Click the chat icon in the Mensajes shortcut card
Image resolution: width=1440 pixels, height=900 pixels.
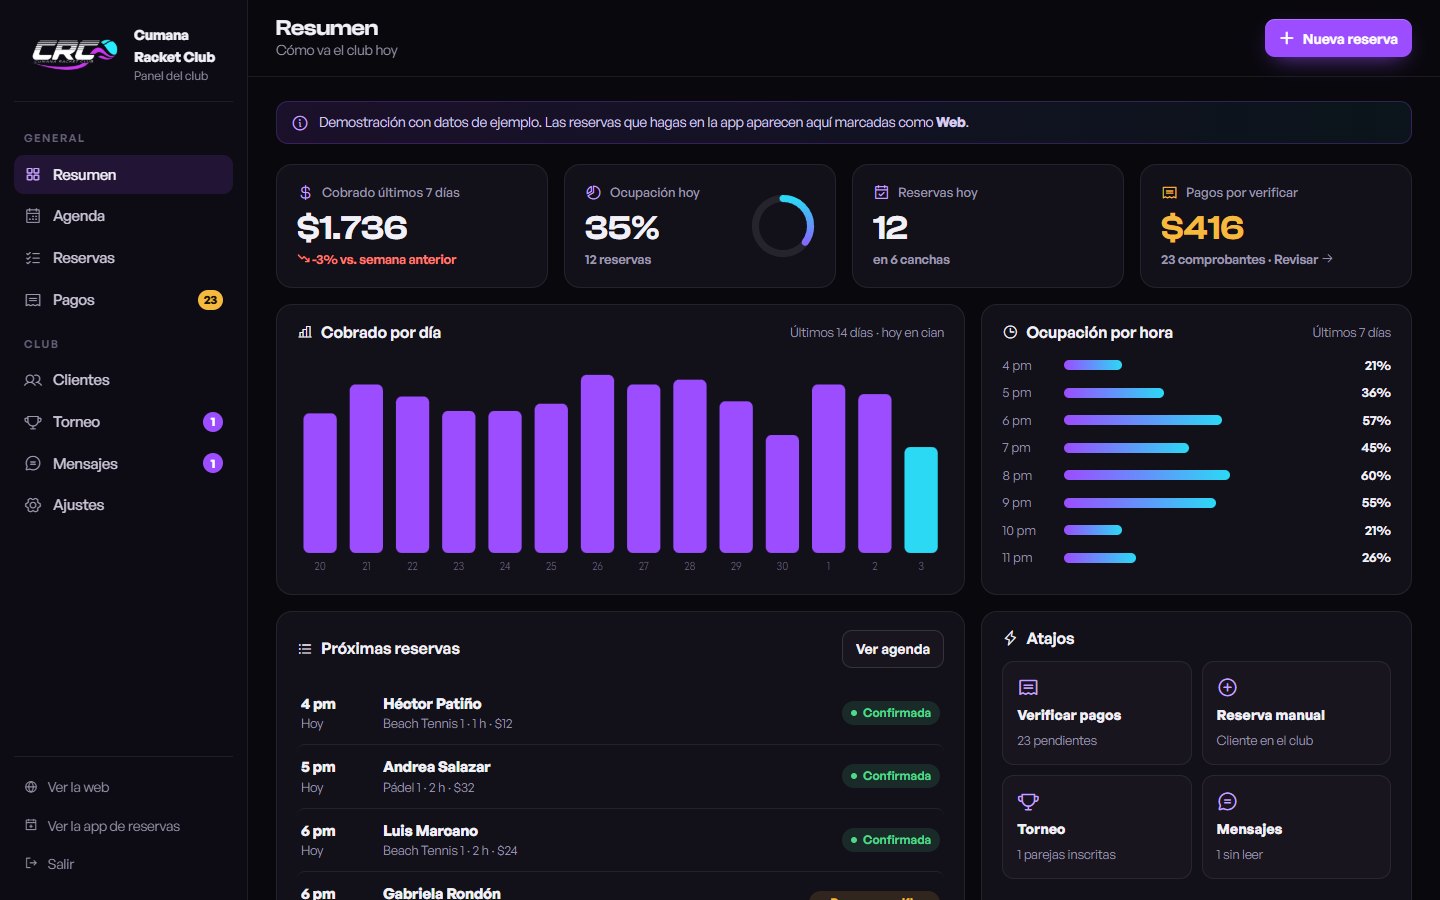coord(1227,801)
